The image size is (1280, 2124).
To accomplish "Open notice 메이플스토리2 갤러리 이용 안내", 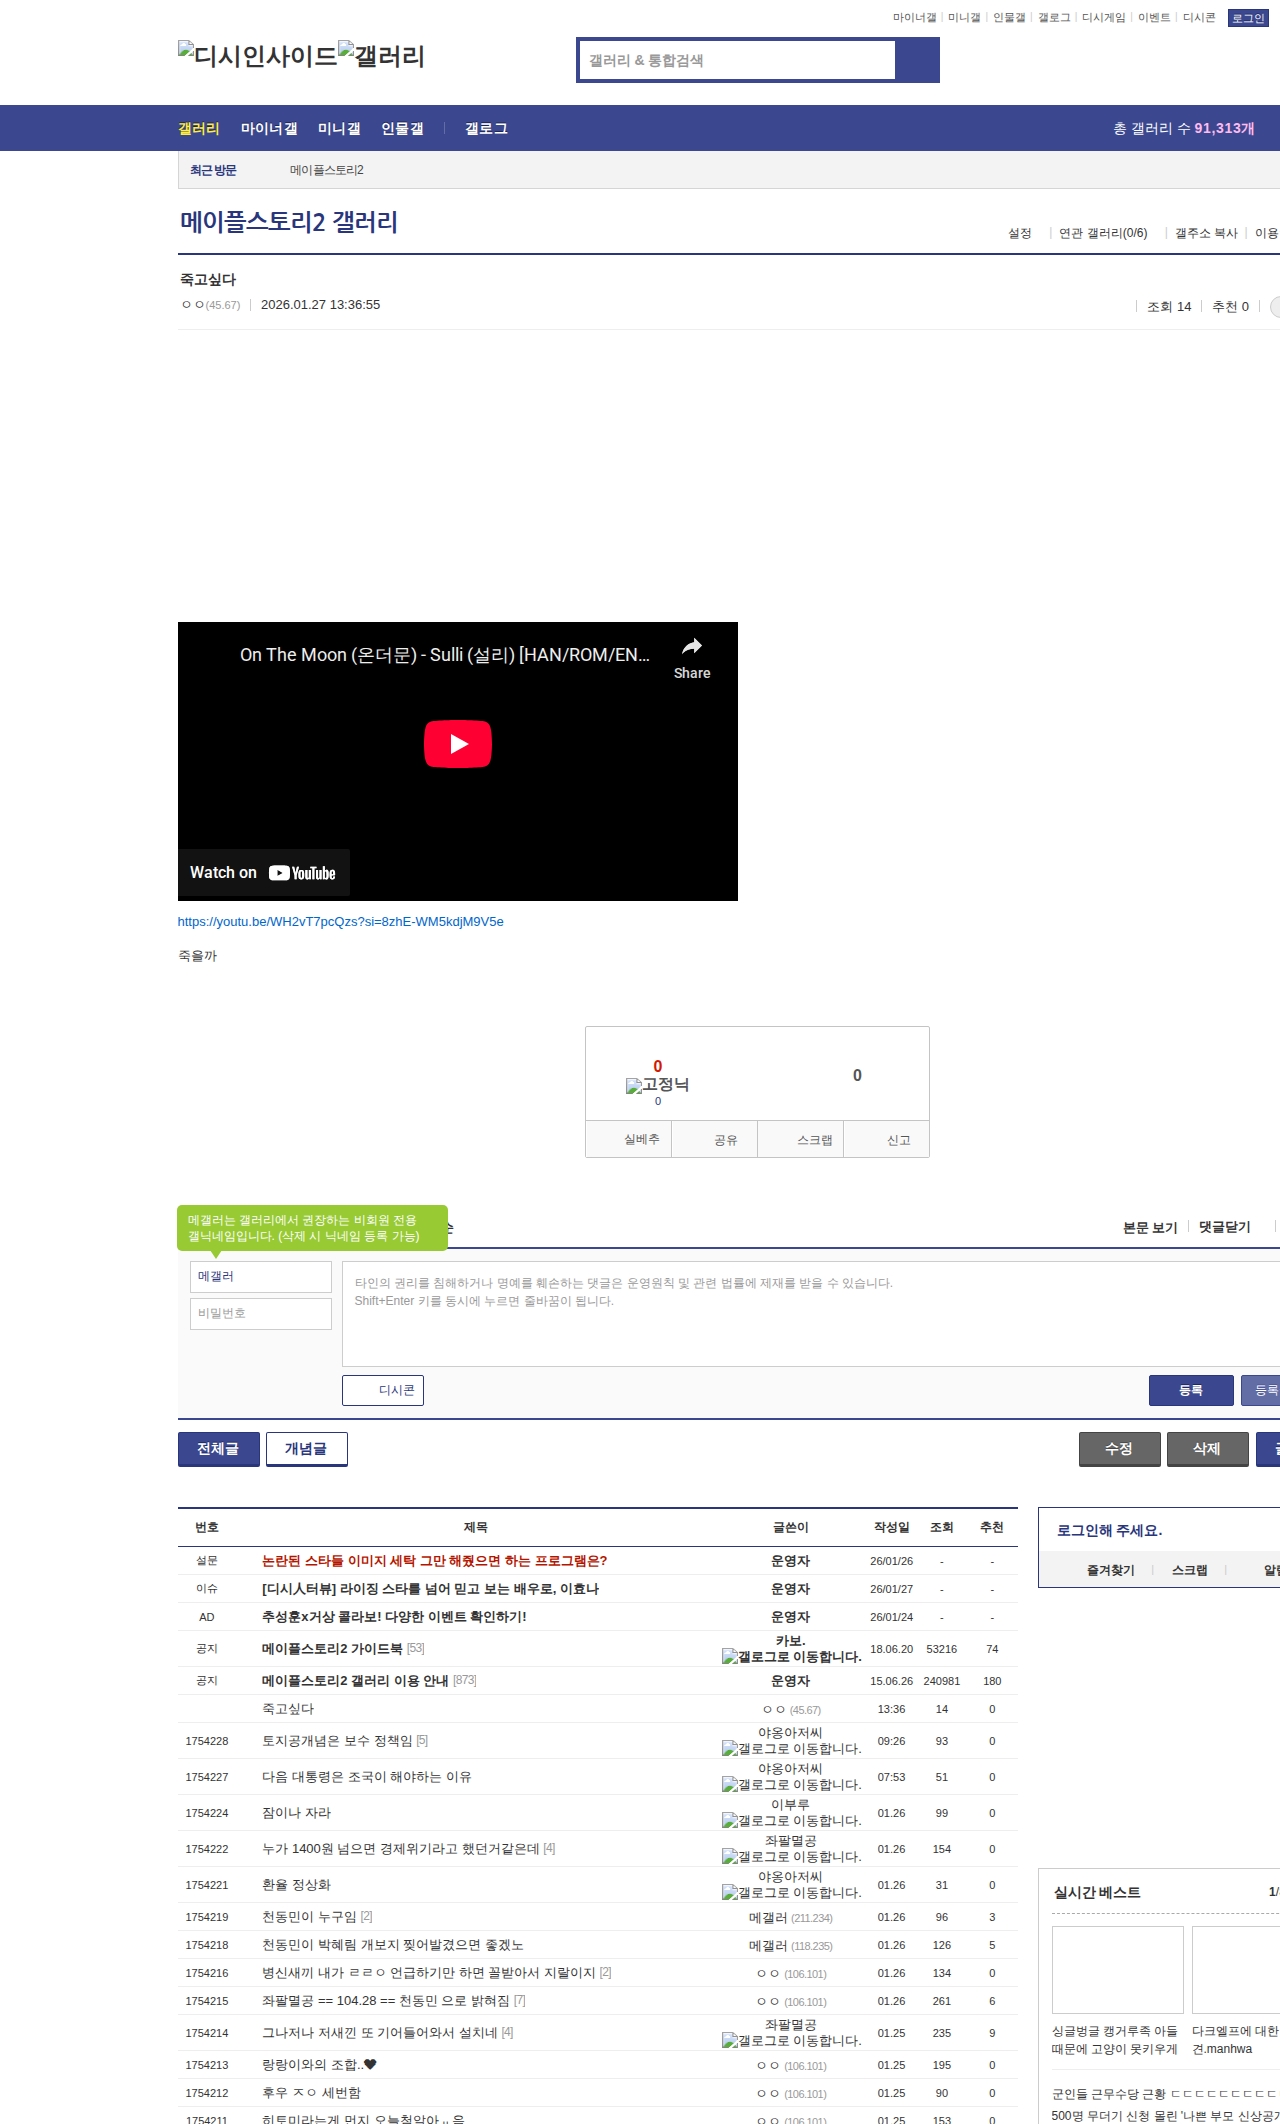I will point(355,1681).
